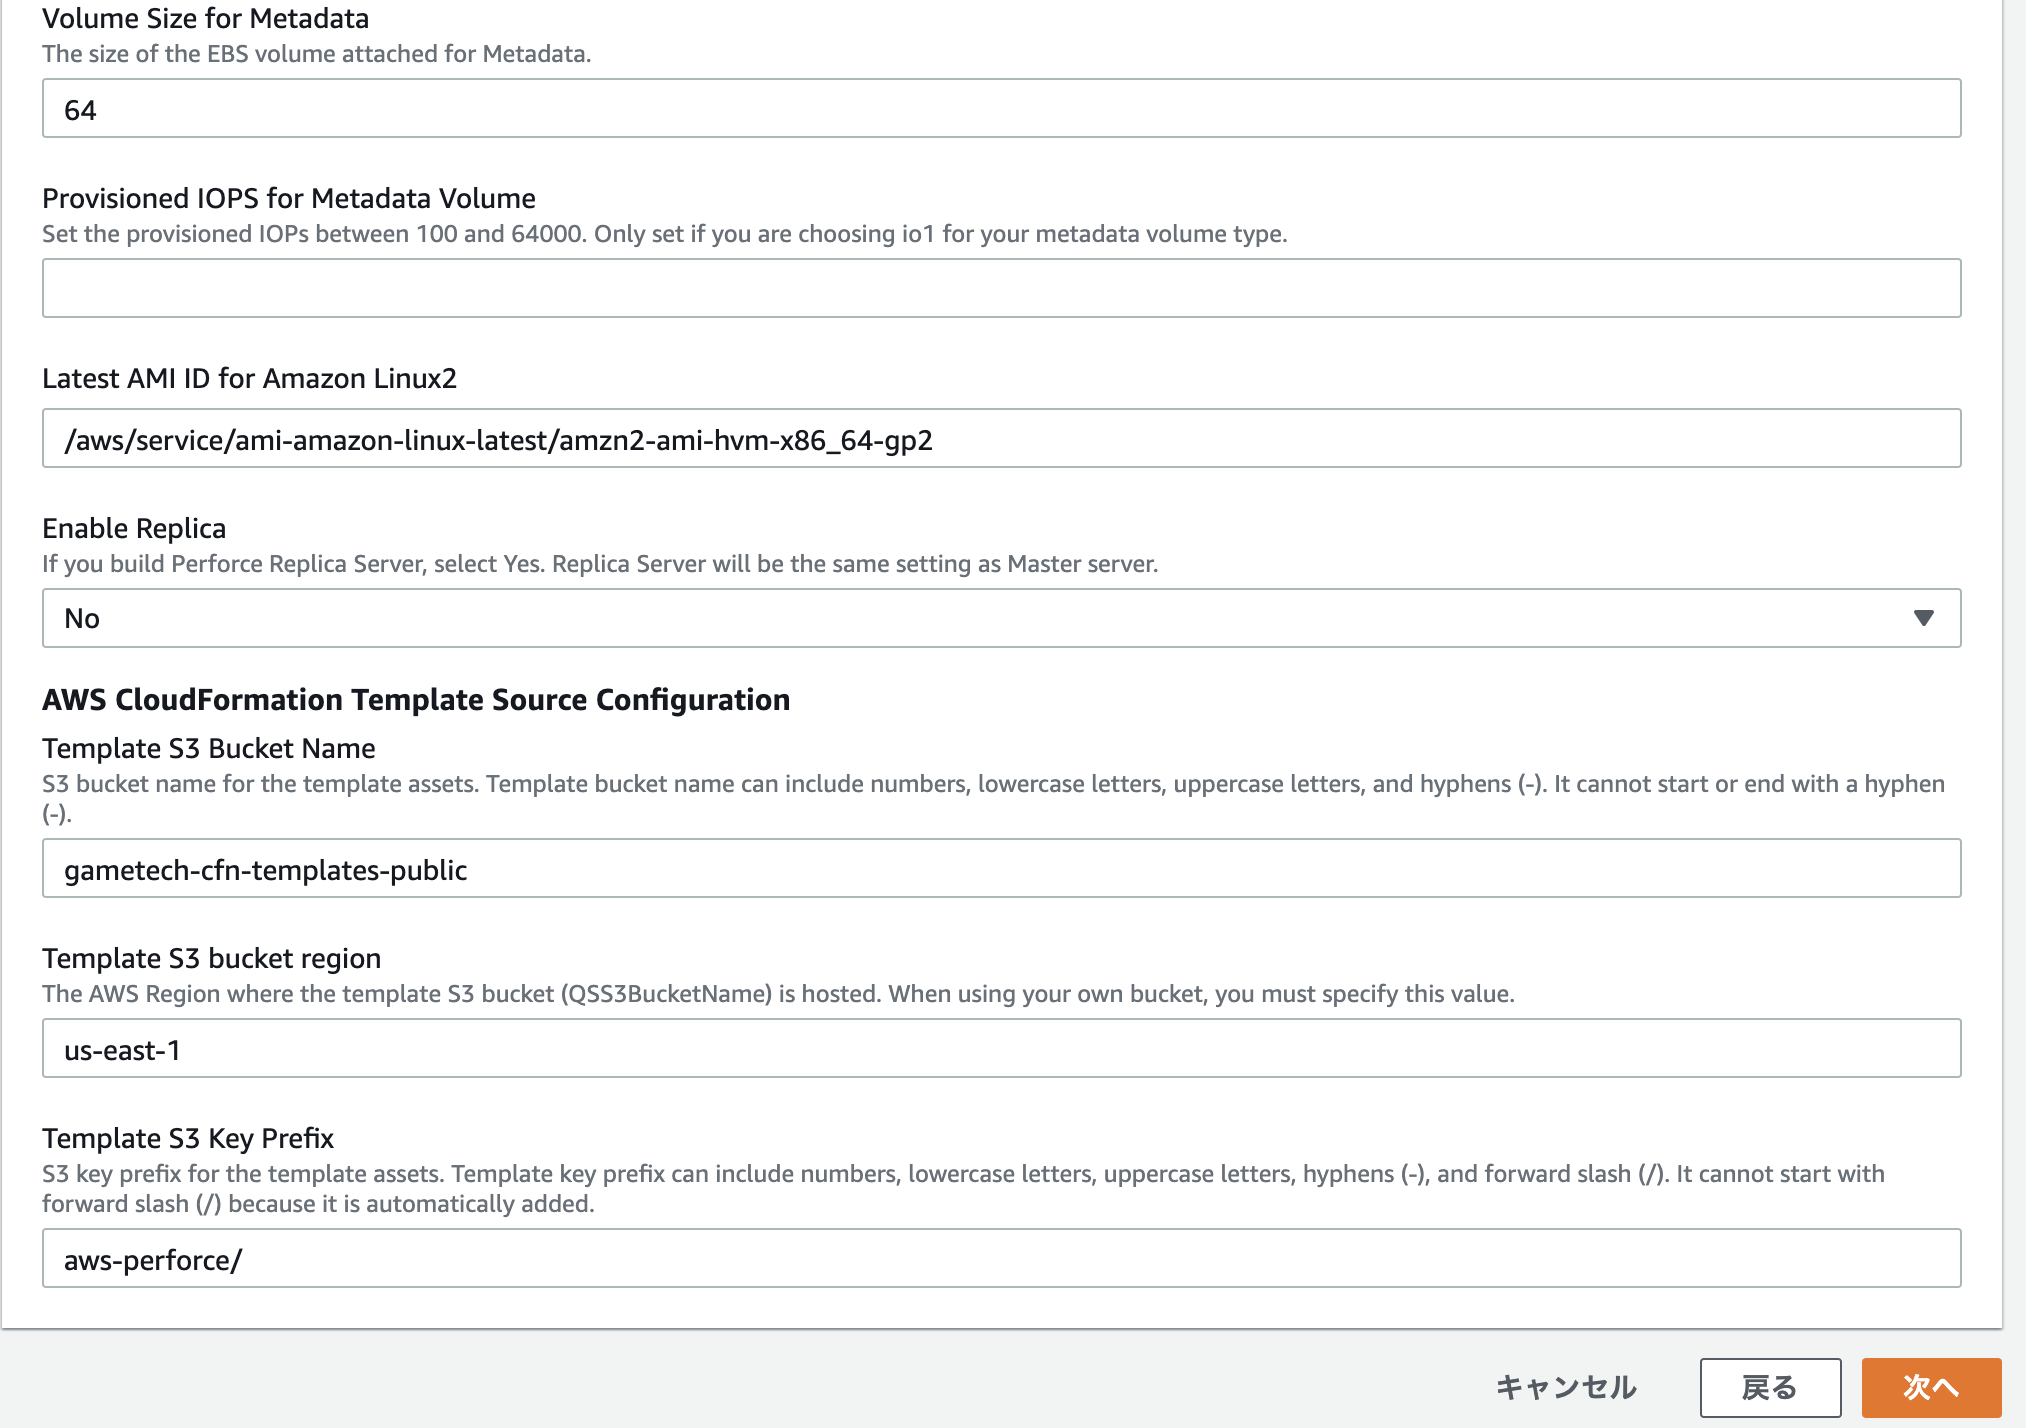The image size is (2026, 1428).
Task: Click the Template S3 bucket region label
Action: pyautogui.click(x=211, y=958)
